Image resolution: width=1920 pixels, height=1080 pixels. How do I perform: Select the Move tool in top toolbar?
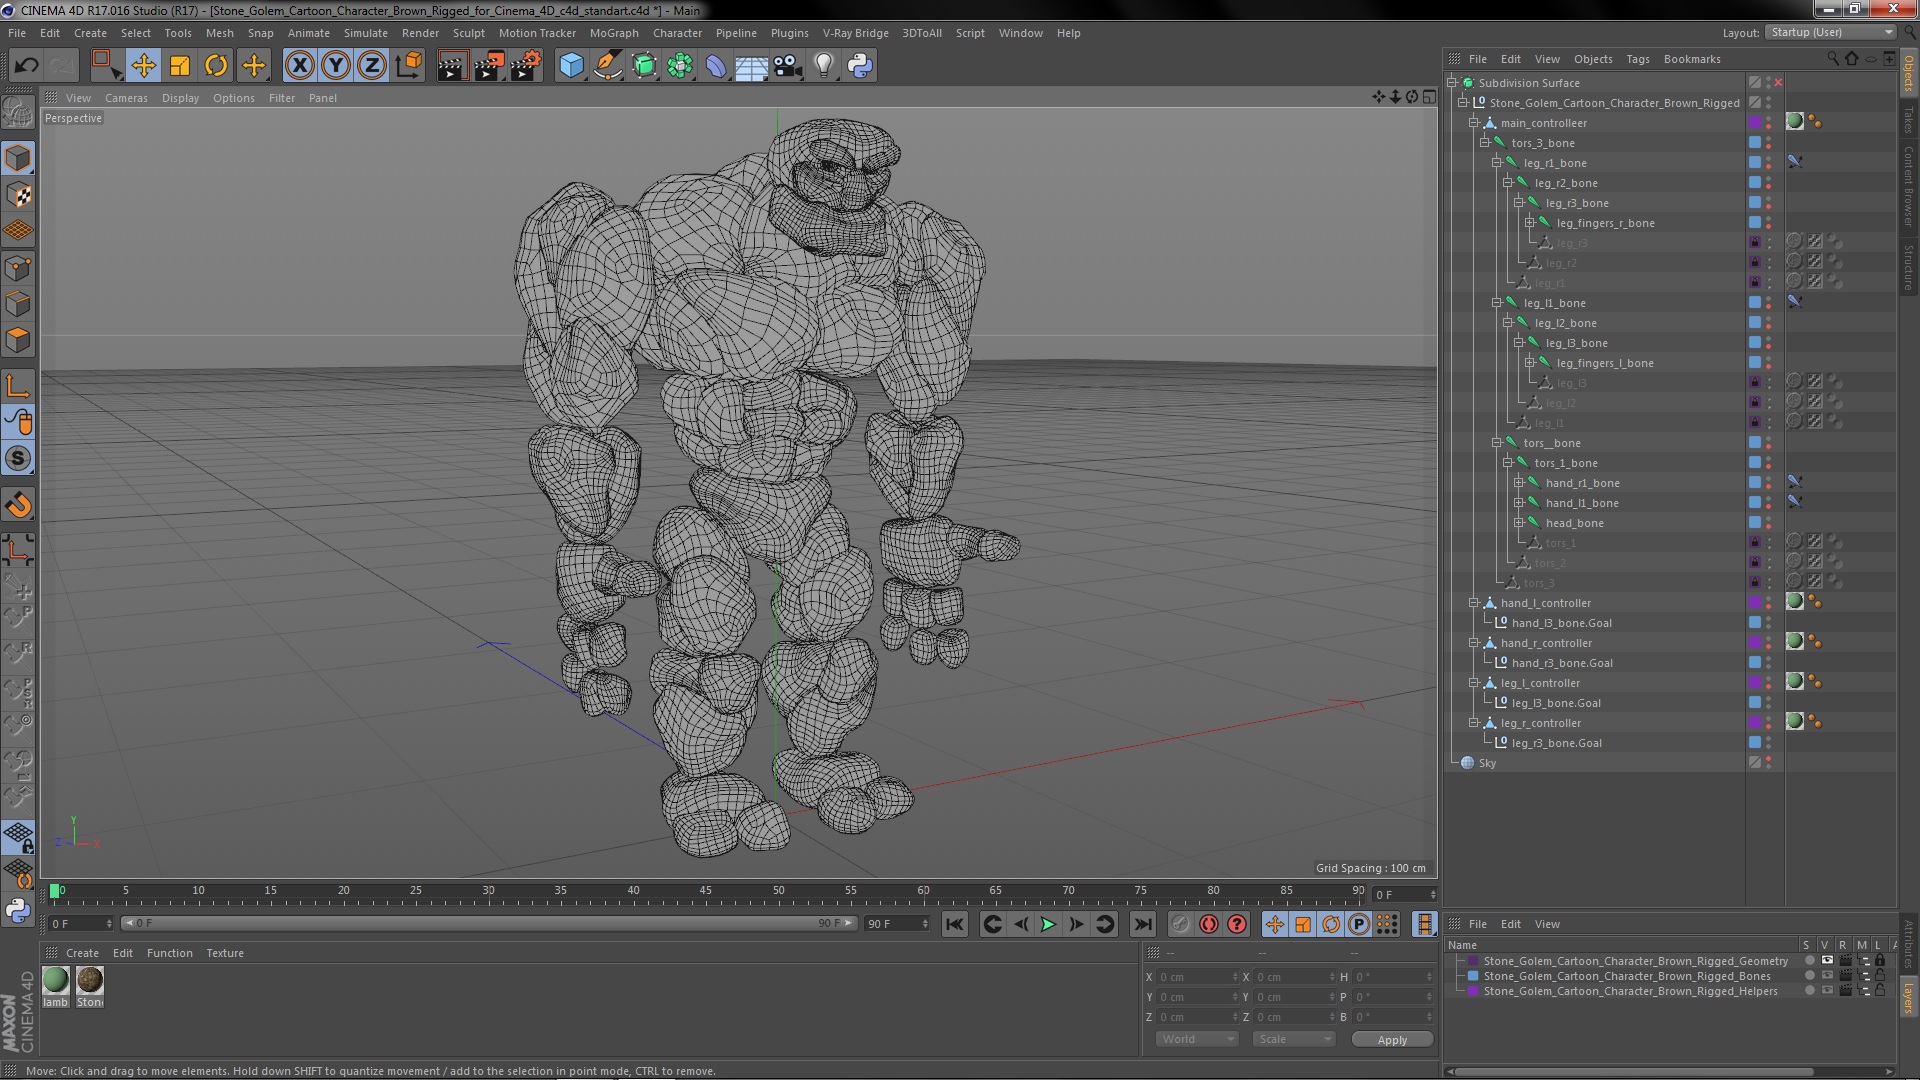[143, 66]
